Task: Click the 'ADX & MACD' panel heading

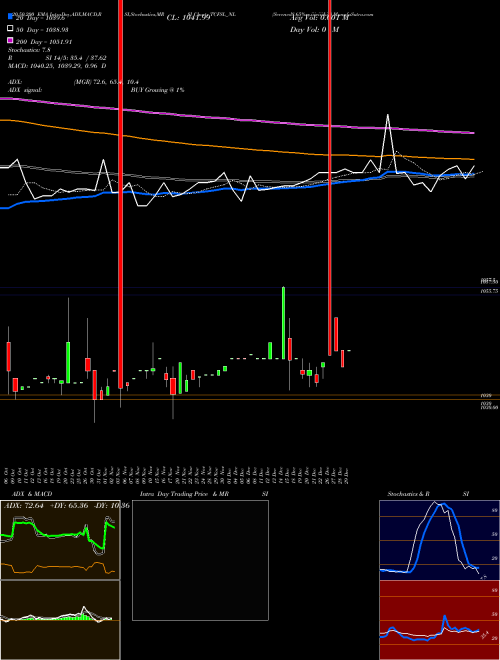Action: click(x=32, y=494)
